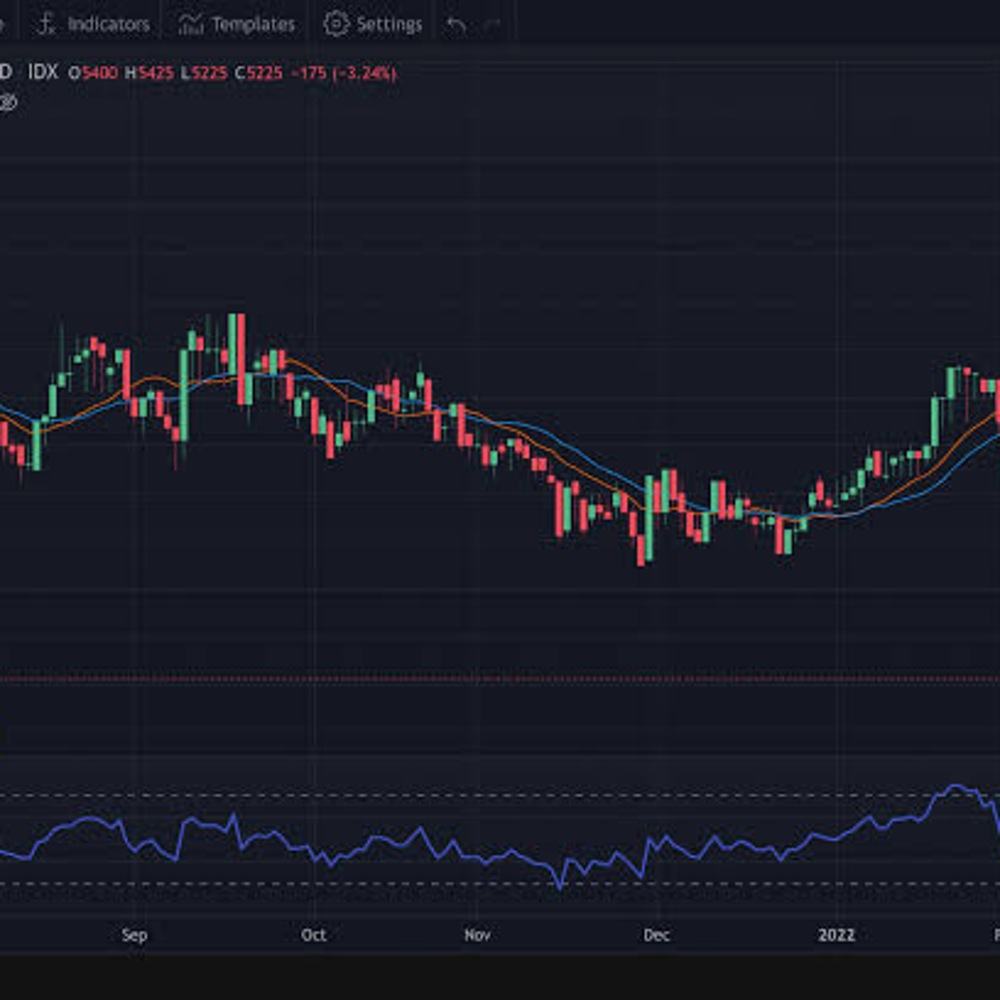Open chart Settings

click(373, 25)
